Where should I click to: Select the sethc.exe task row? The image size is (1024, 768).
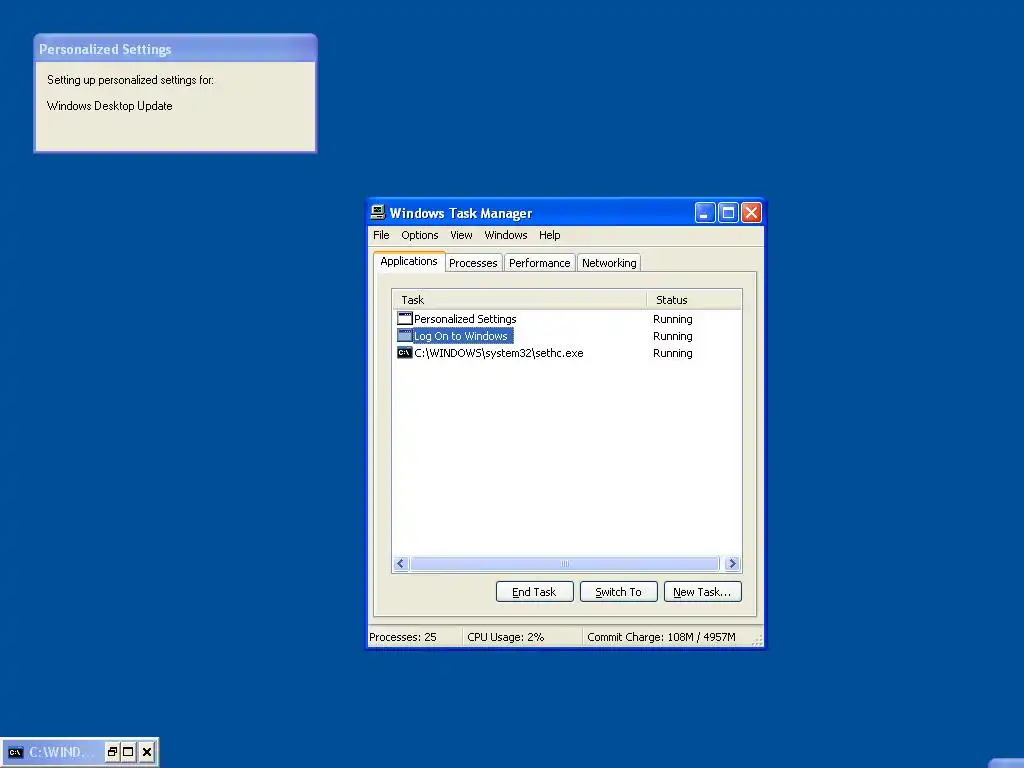[566, 353]
